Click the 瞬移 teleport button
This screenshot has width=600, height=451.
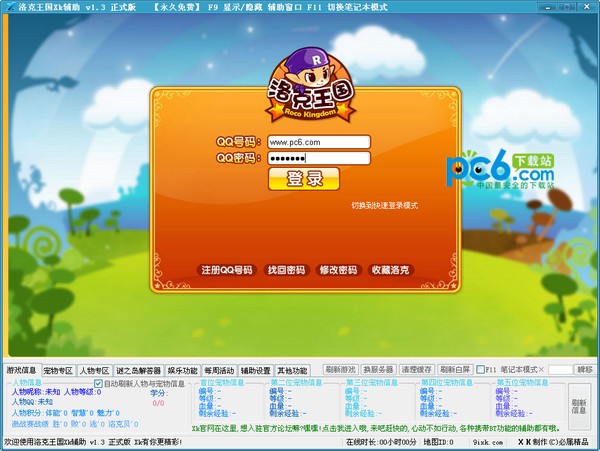click(585, 370)
